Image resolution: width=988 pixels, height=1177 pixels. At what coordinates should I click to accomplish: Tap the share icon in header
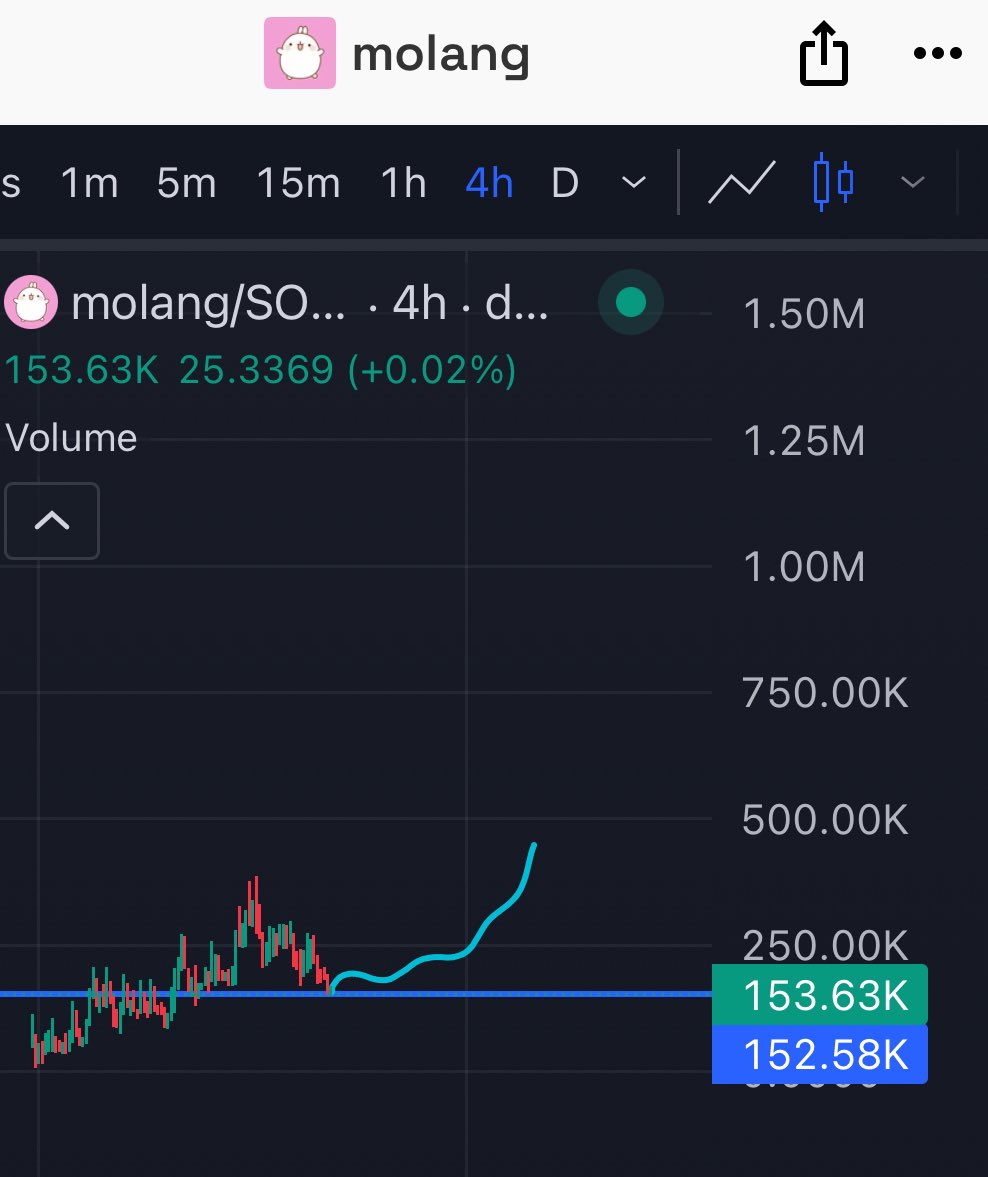click(x=824, y=53)
